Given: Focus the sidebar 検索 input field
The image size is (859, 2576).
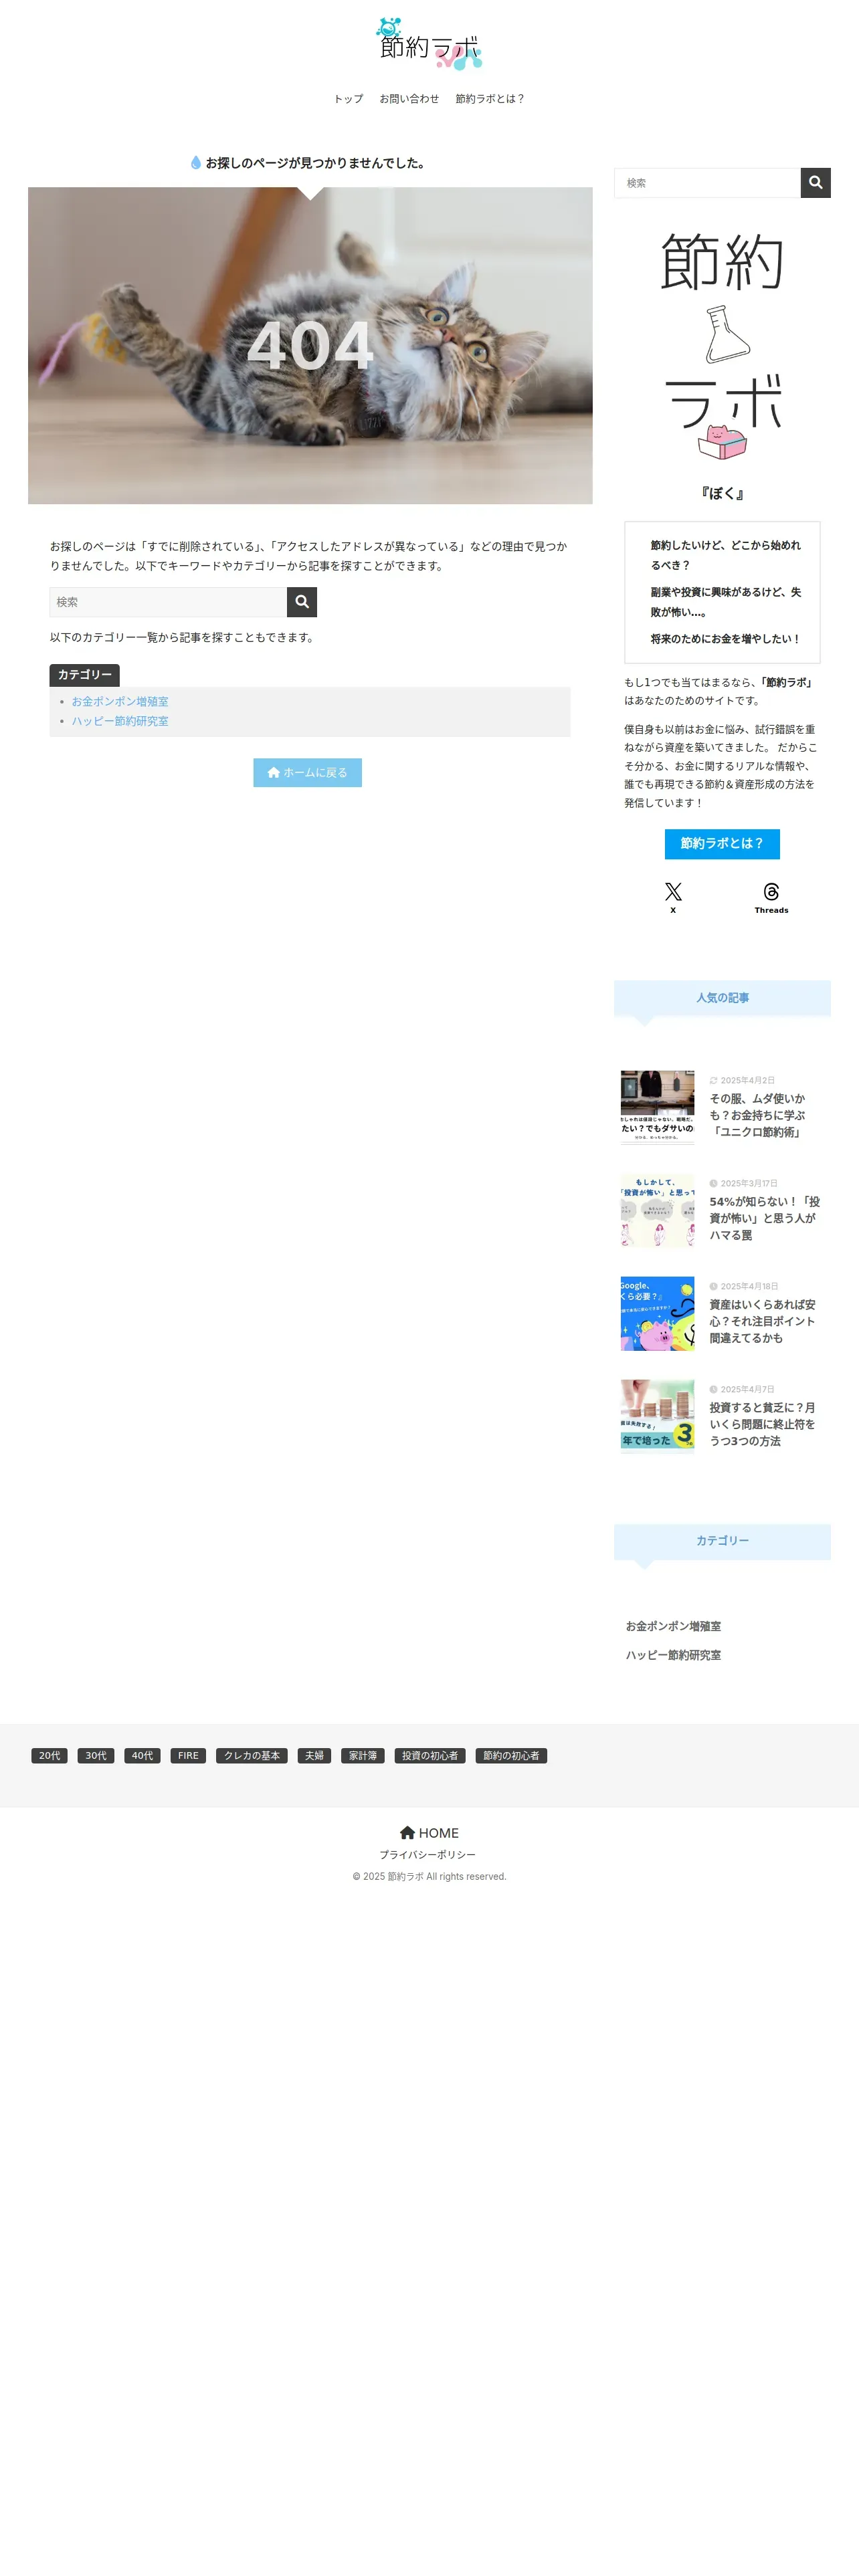Looking at the screenshot, I should pos(707,183).
